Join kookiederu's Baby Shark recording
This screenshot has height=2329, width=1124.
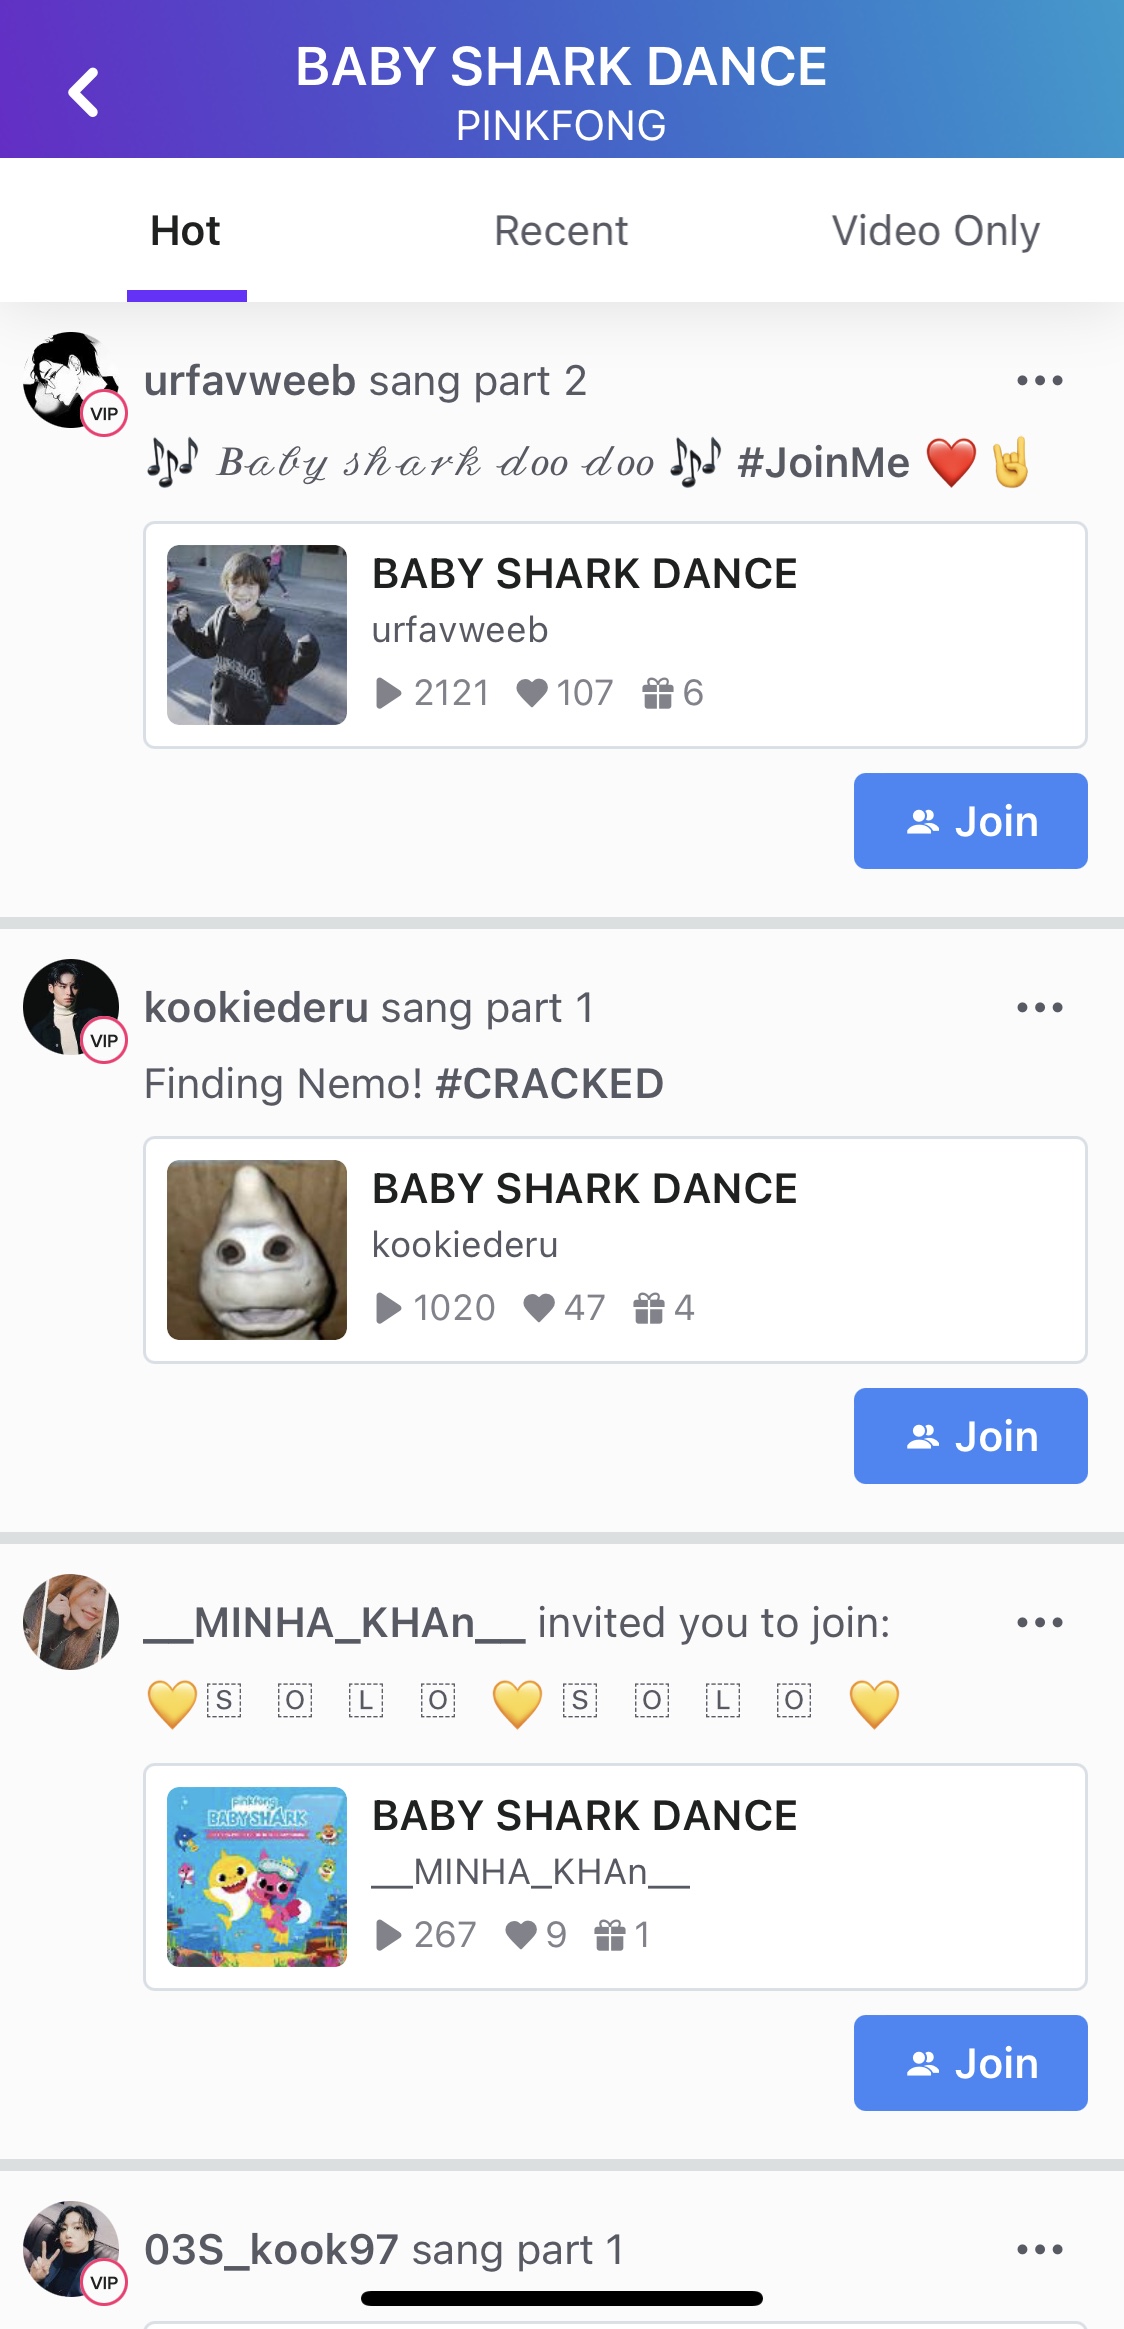click(x=970, y=1436)
